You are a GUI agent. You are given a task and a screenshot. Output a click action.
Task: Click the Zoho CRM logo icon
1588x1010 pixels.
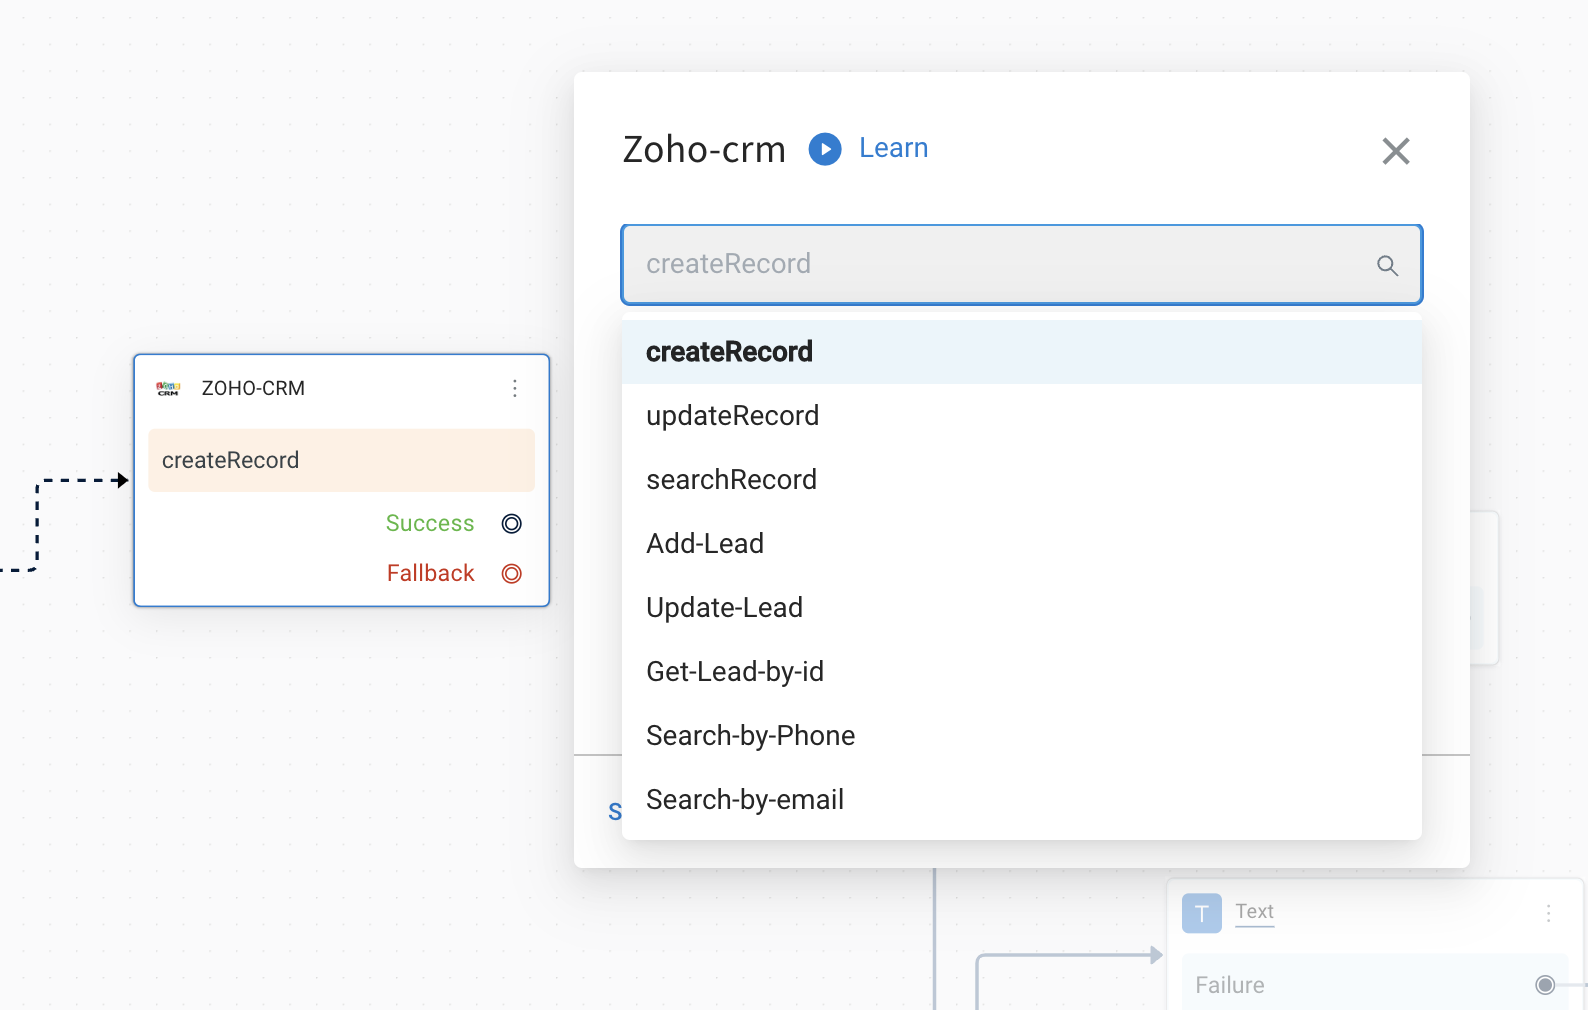[168, 388]
